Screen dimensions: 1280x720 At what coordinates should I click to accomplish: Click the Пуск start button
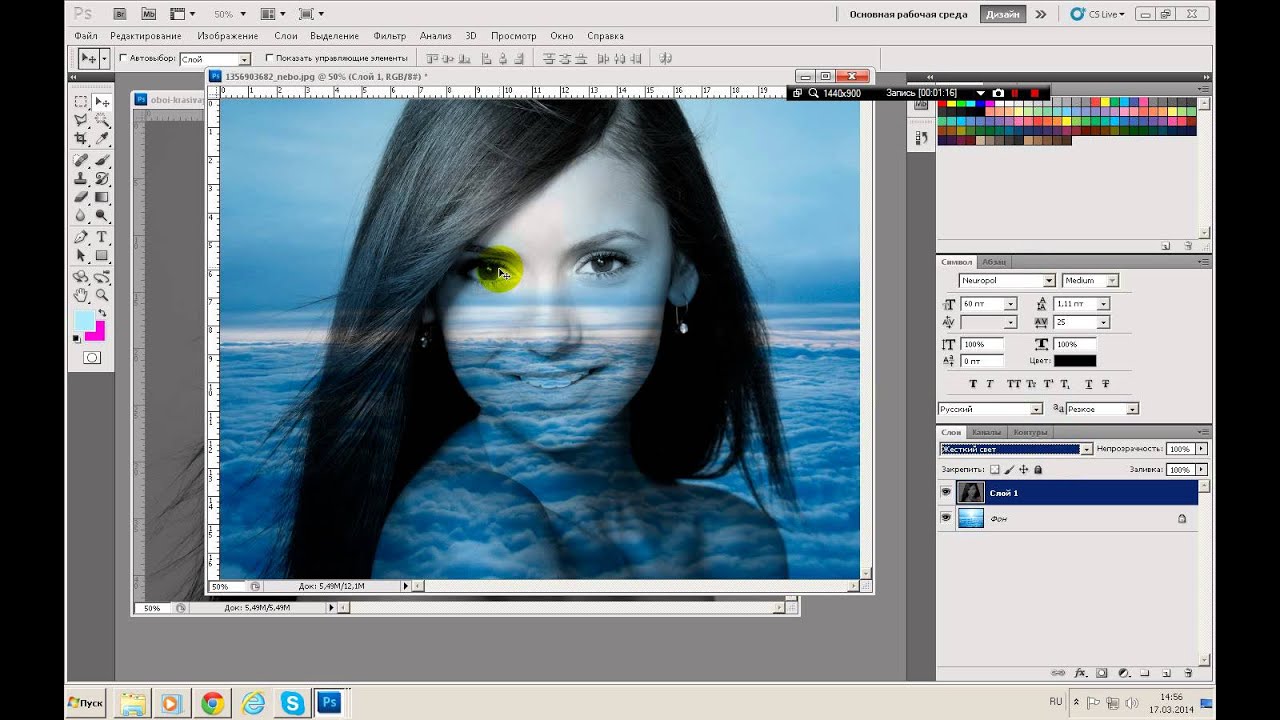pos(86,703)
